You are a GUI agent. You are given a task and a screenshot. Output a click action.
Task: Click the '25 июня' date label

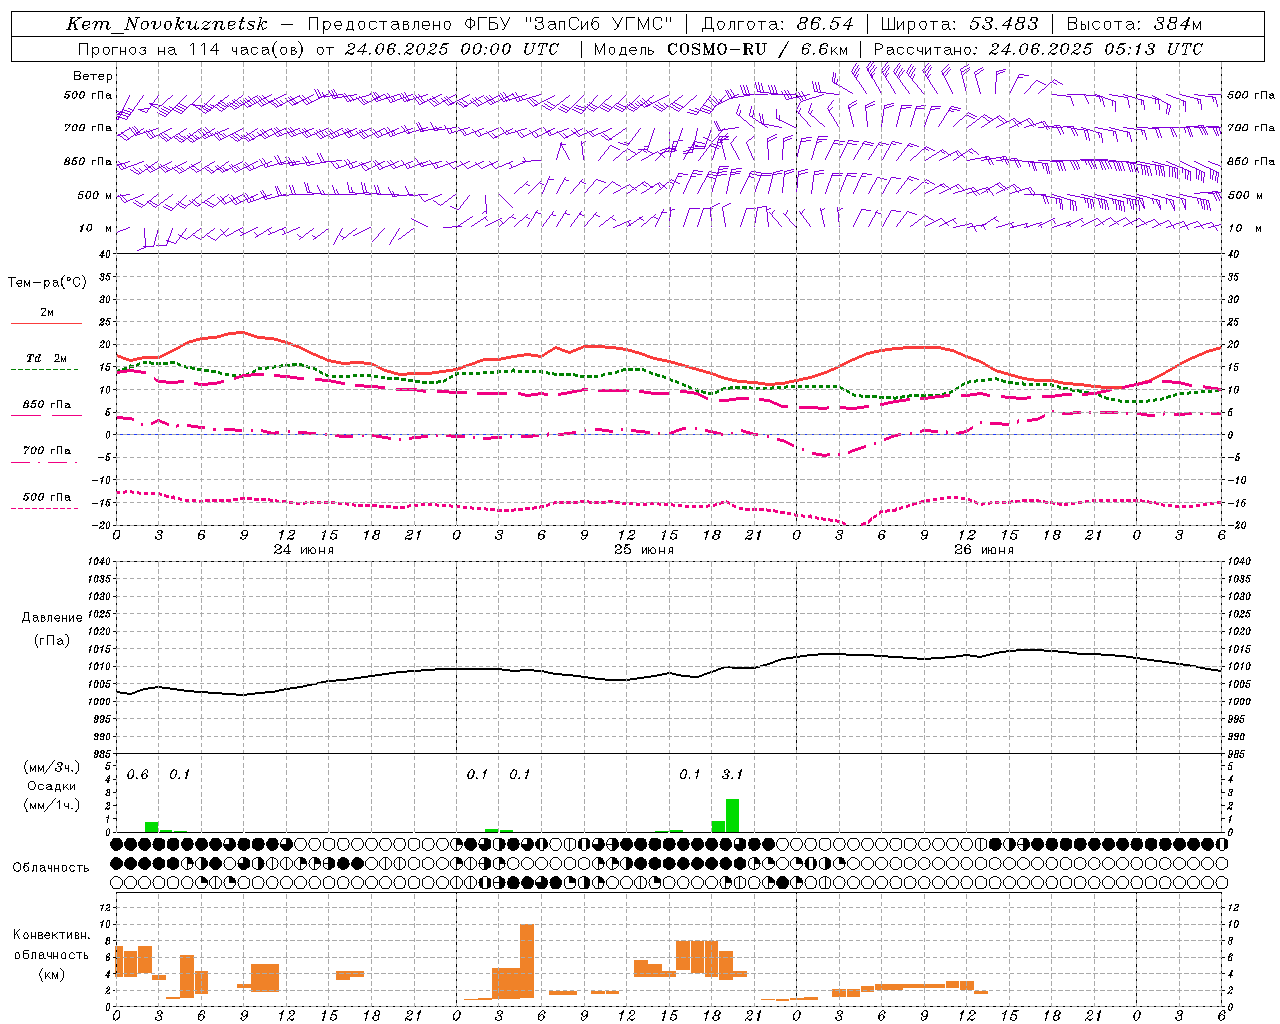(643, 550)
